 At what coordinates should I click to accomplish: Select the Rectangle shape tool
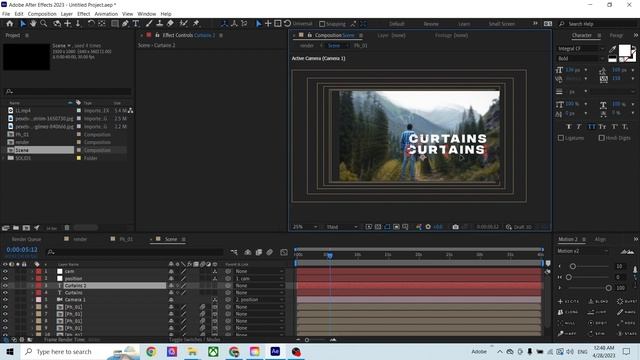click(x=115, y=24)
